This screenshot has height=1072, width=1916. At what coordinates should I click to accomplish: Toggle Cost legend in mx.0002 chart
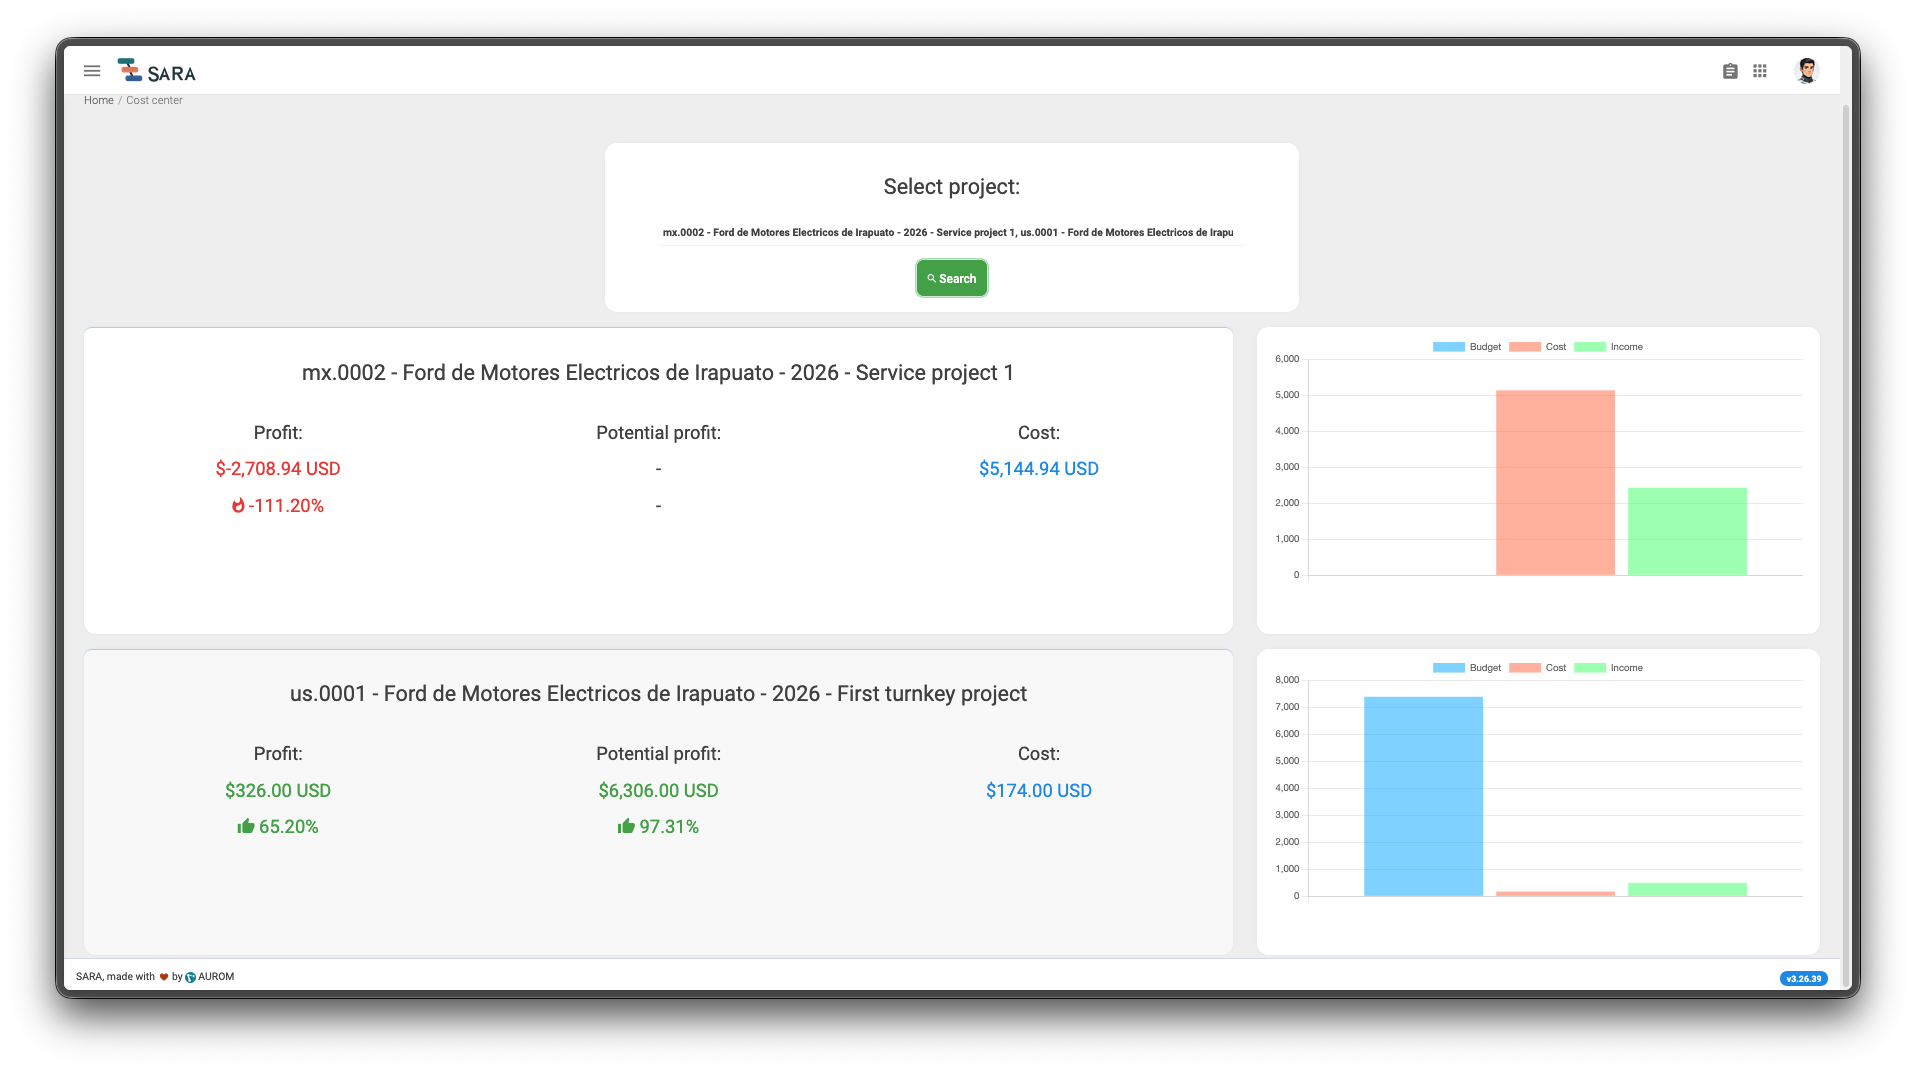[1537, 347]
